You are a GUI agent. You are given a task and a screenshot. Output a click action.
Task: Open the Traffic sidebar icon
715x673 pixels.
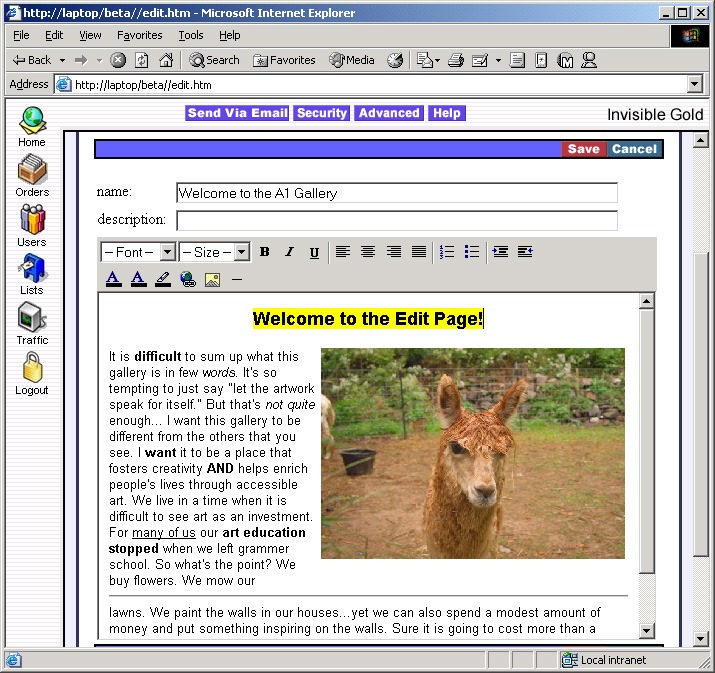[x=32, y=317]
